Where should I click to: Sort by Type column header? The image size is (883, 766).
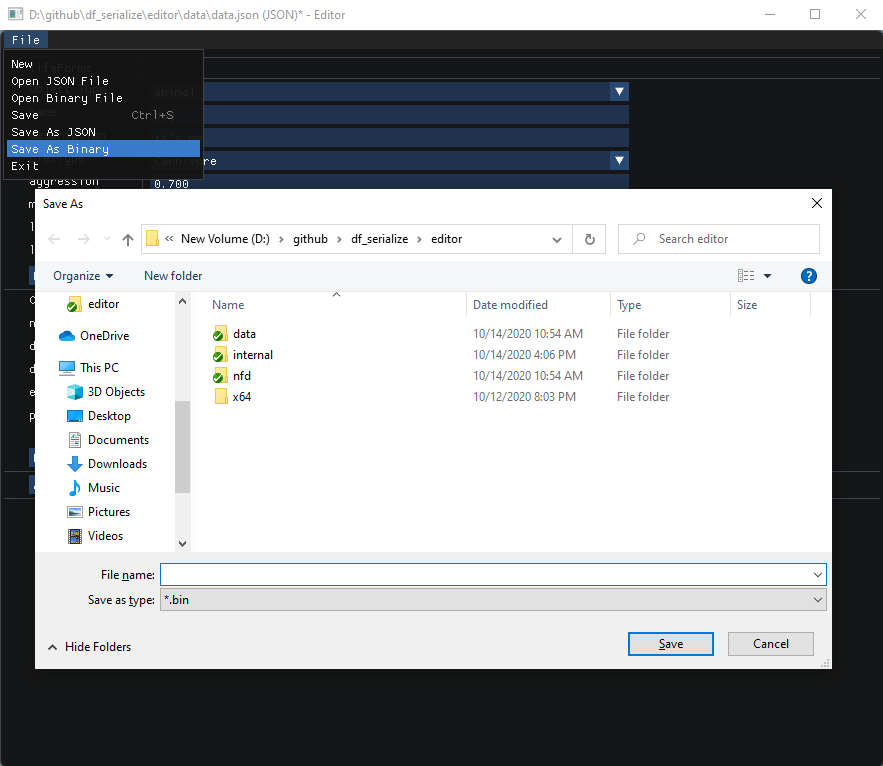coord(670,305)
